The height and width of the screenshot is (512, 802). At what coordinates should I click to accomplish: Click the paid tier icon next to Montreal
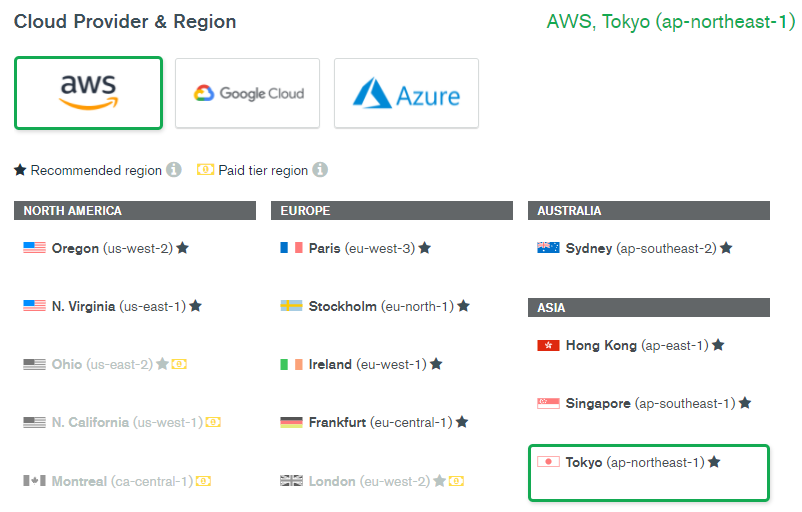click(x=204, y=481)
